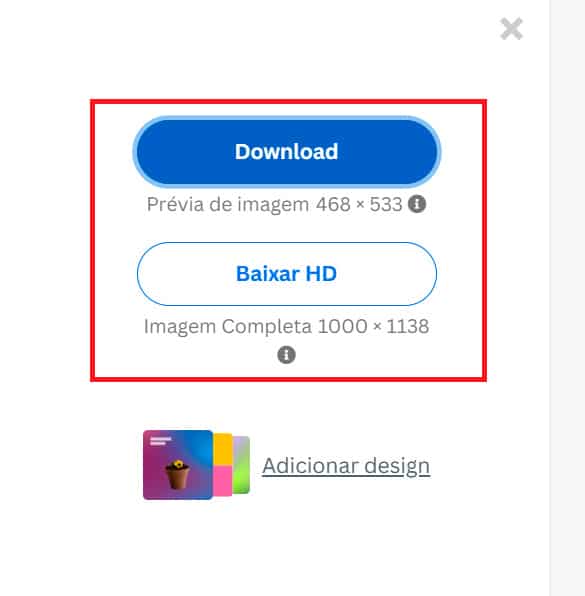585x596 pixels.
Task: Click the 468 × 533 preview dimensions
Action: click(359, 204)
